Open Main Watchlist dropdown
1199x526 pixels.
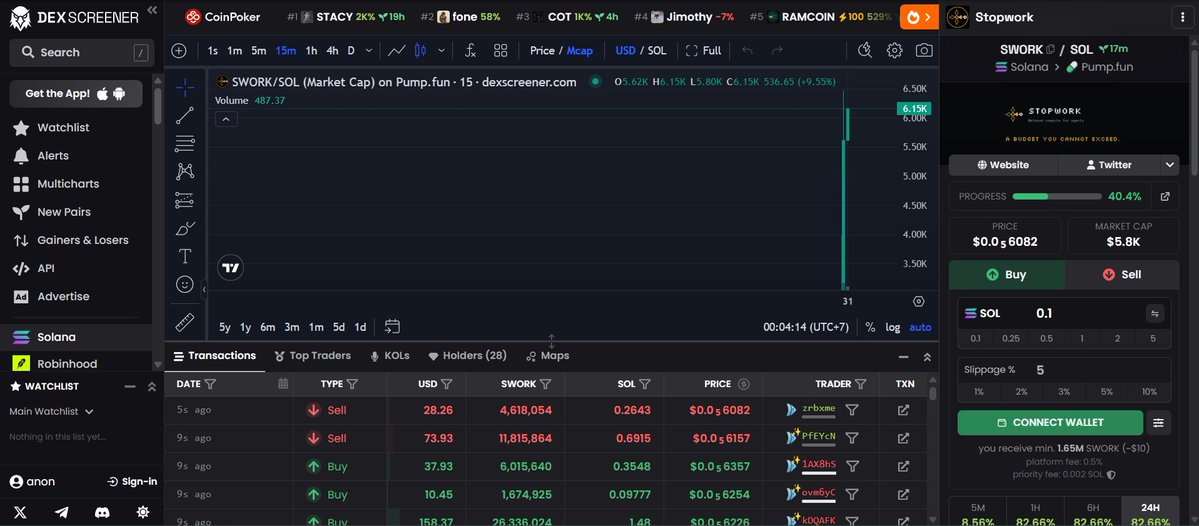point(51,411)
